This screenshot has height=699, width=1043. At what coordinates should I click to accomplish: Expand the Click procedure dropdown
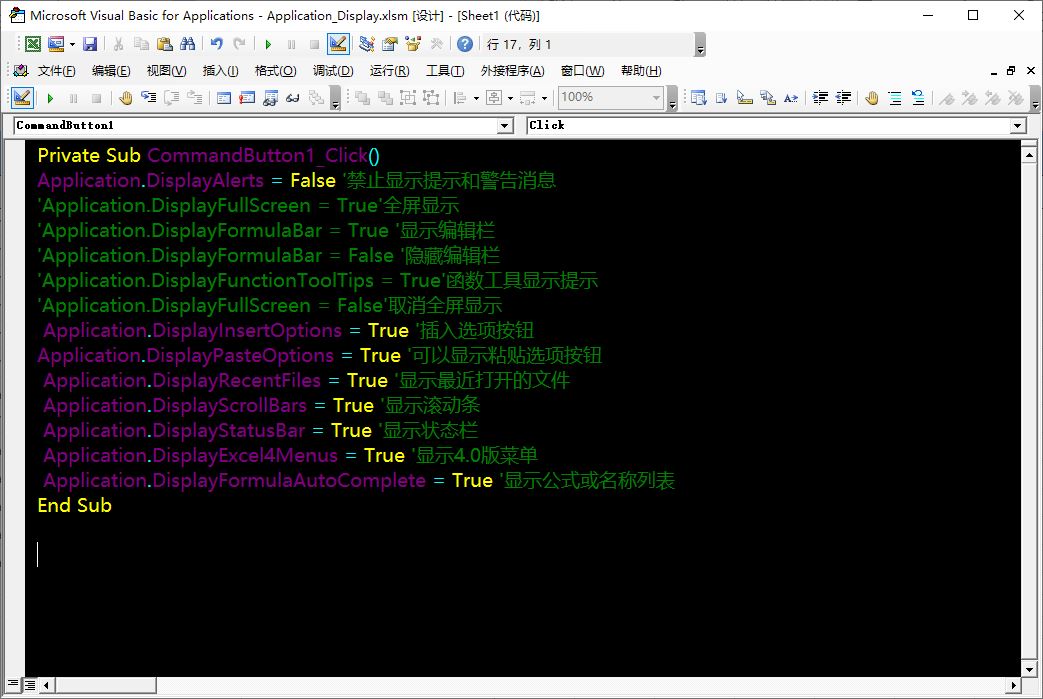tap(1018, 125)
